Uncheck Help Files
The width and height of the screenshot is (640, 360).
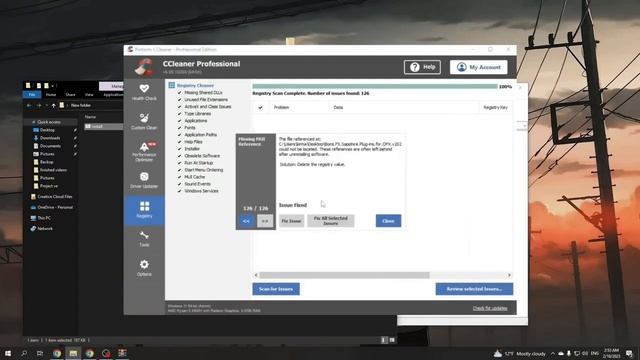coord(180,142)
